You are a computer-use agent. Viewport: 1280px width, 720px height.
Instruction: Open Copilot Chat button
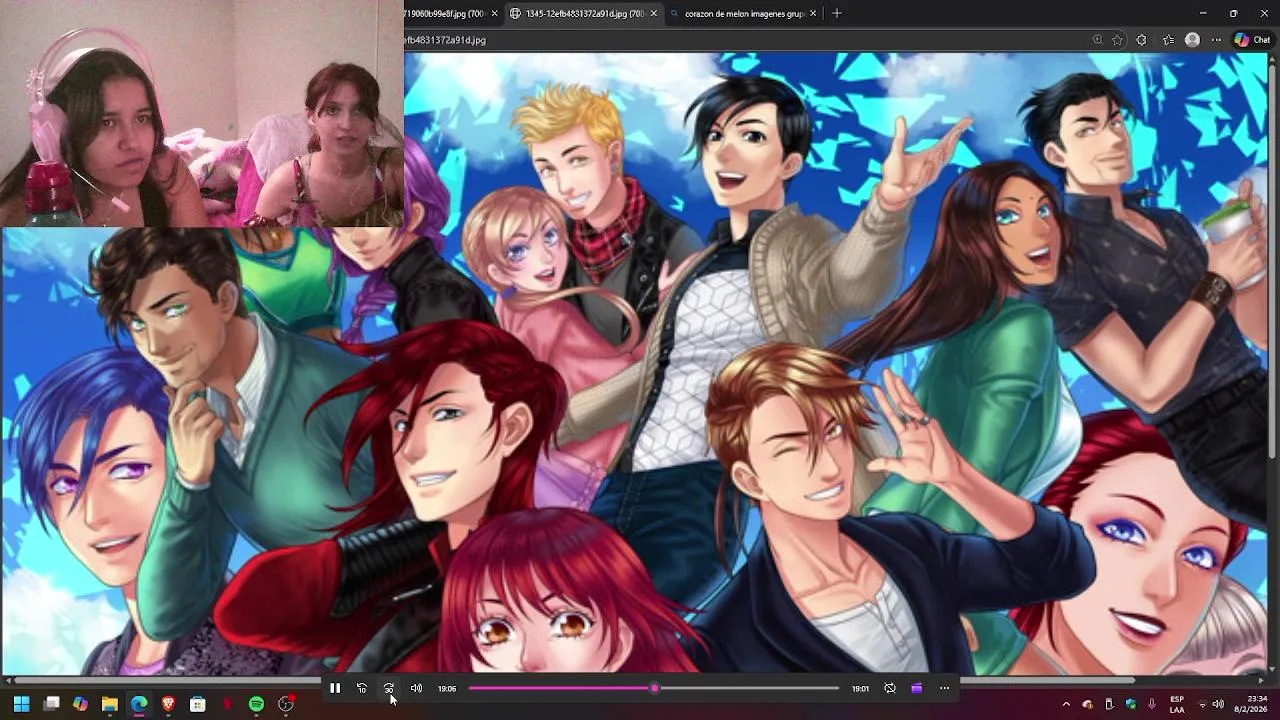(x=1253, y=40)
